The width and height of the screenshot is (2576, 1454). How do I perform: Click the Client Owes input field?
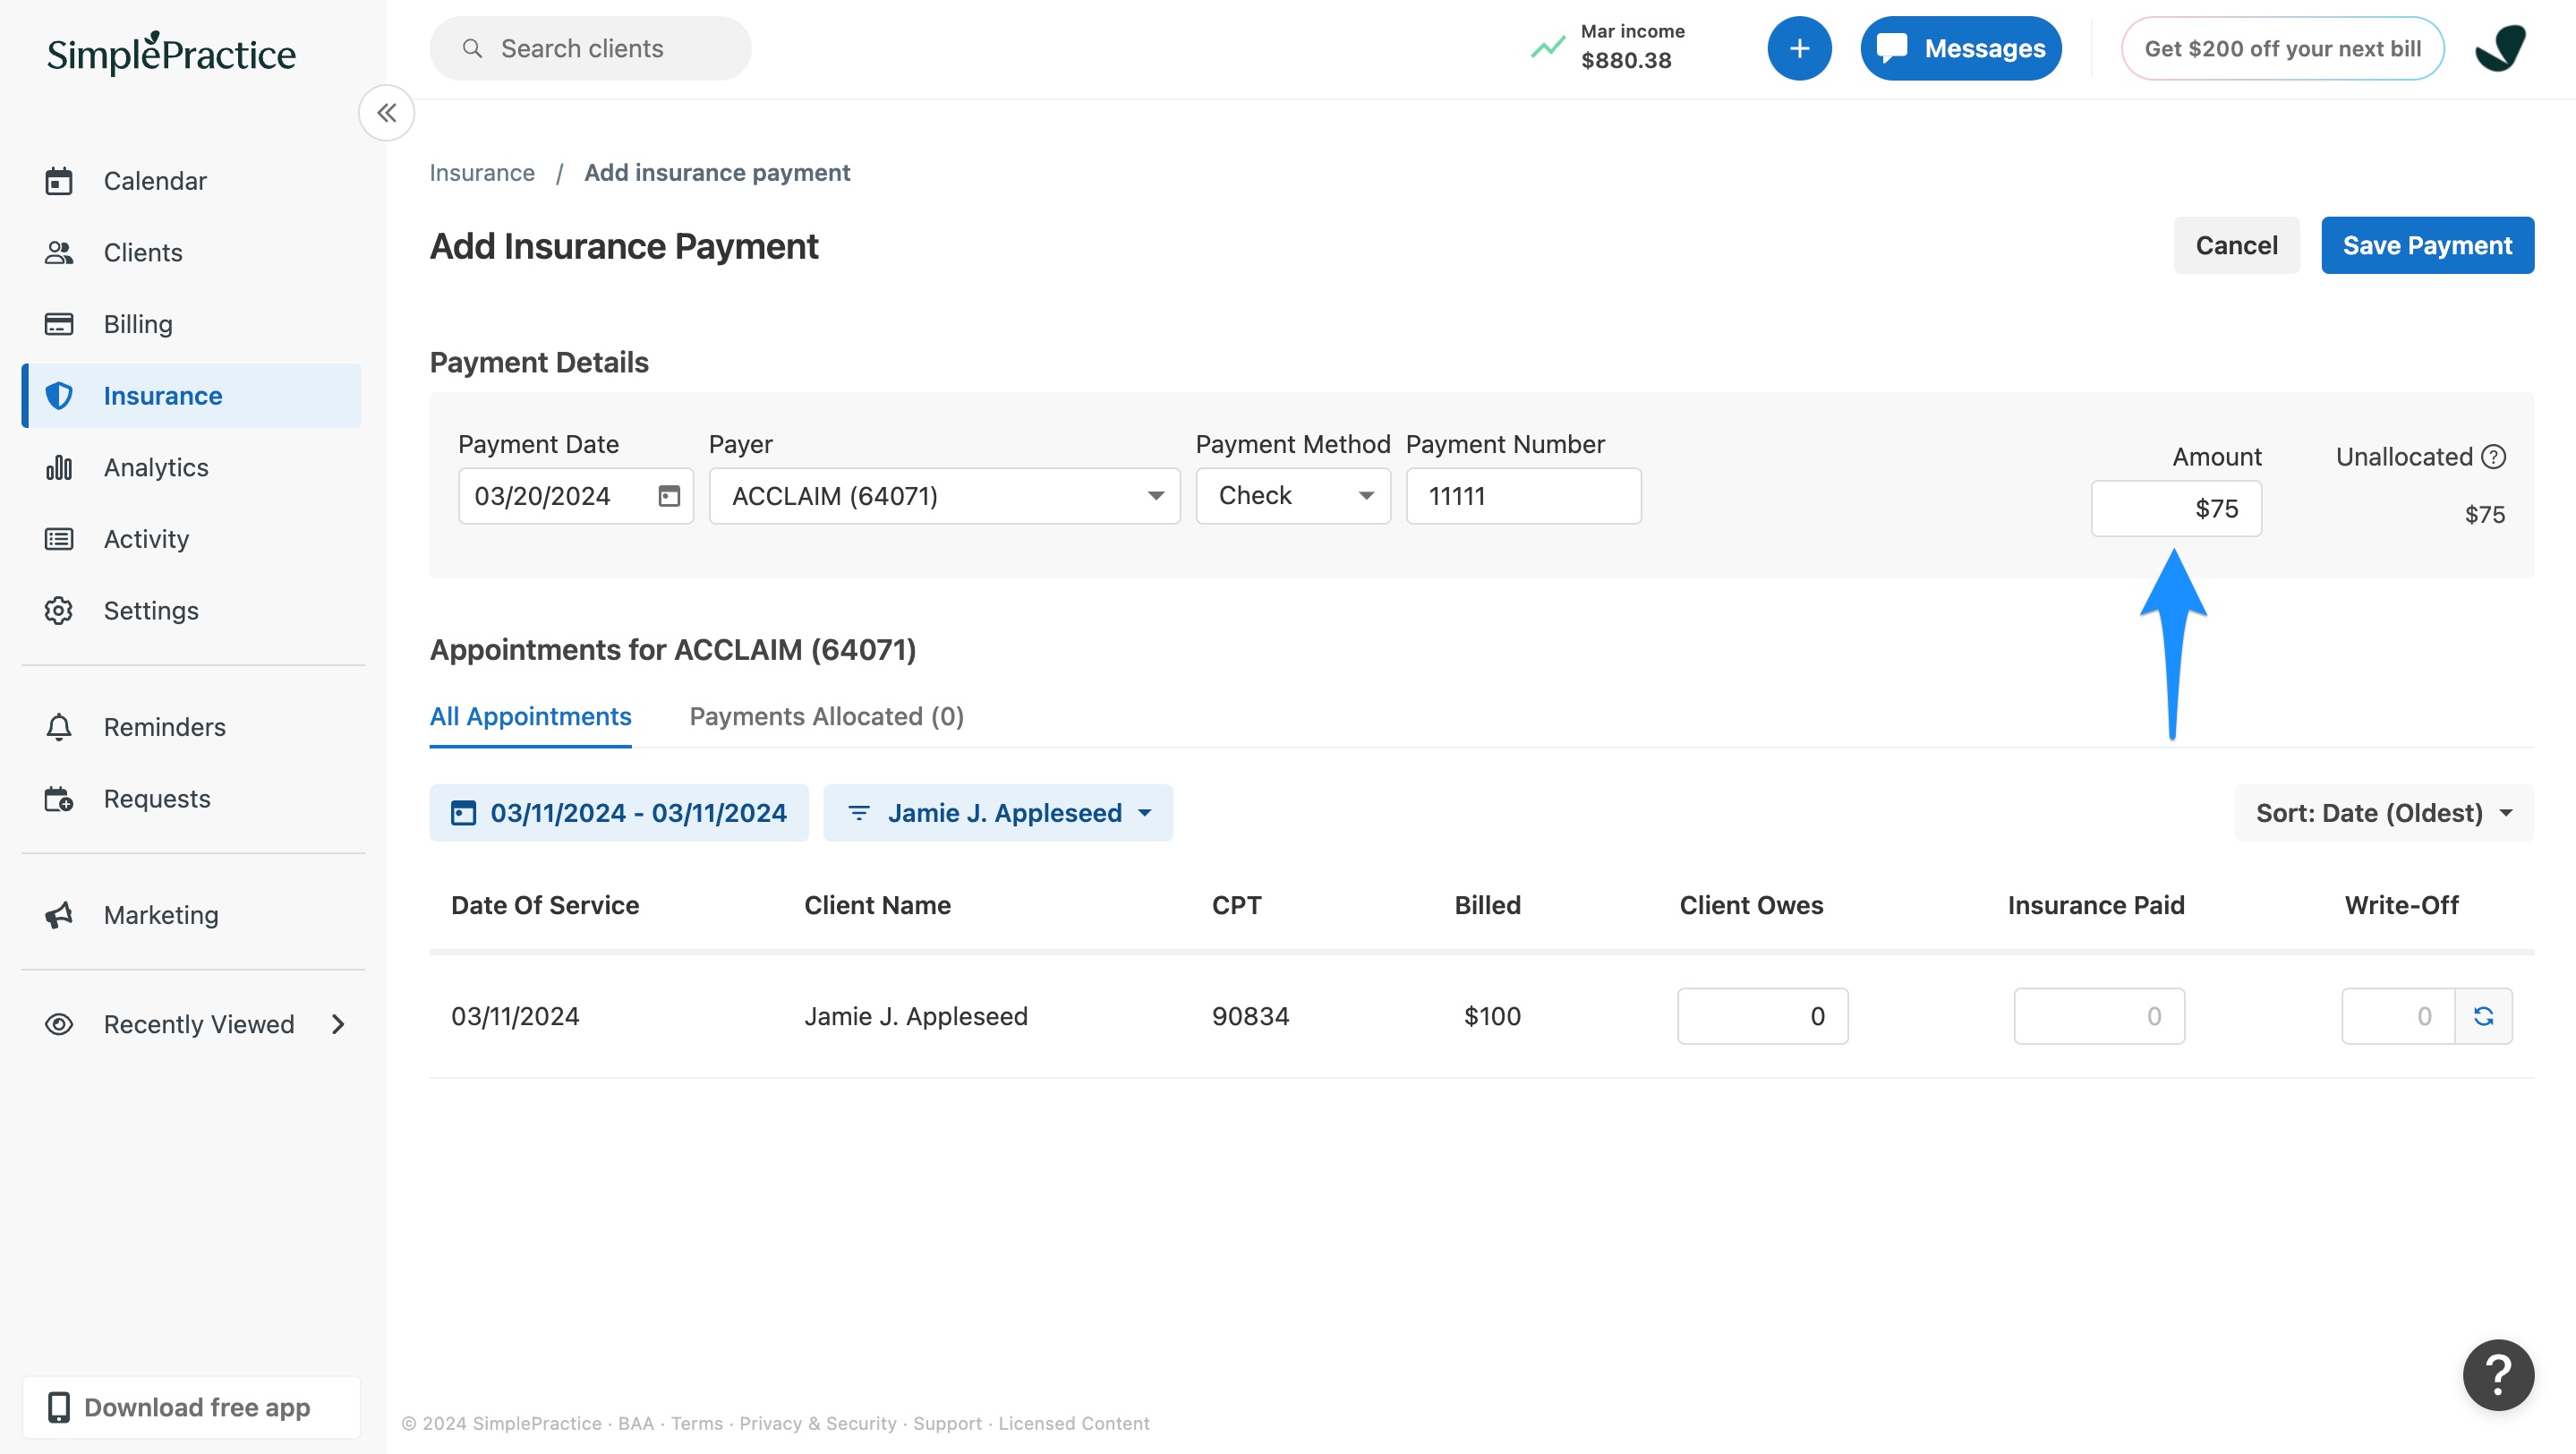tap(1762, 1016)
